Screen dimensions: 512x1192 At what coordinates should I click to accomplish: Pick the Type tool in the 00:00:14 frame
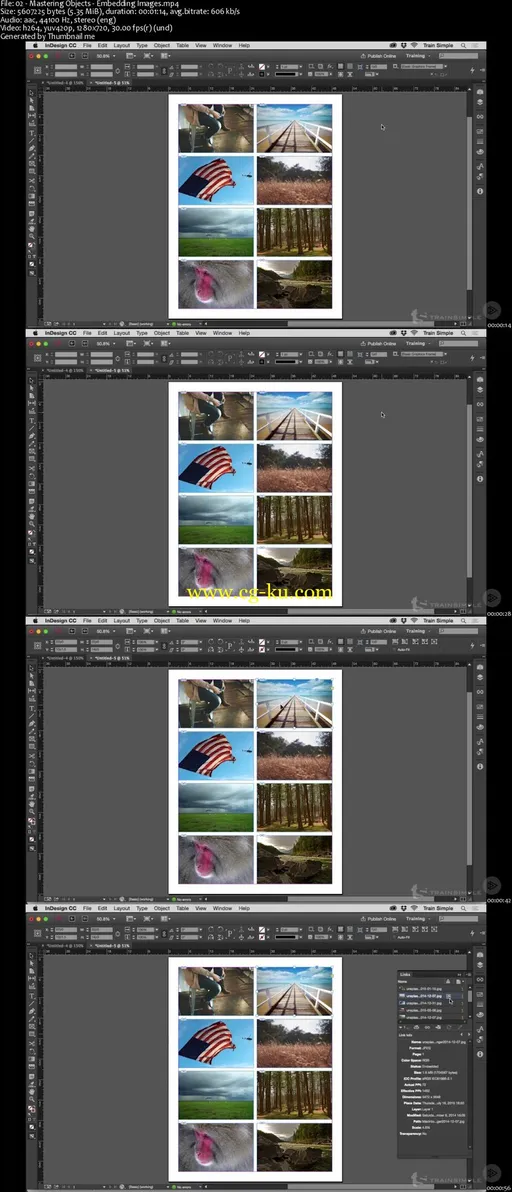33,133
